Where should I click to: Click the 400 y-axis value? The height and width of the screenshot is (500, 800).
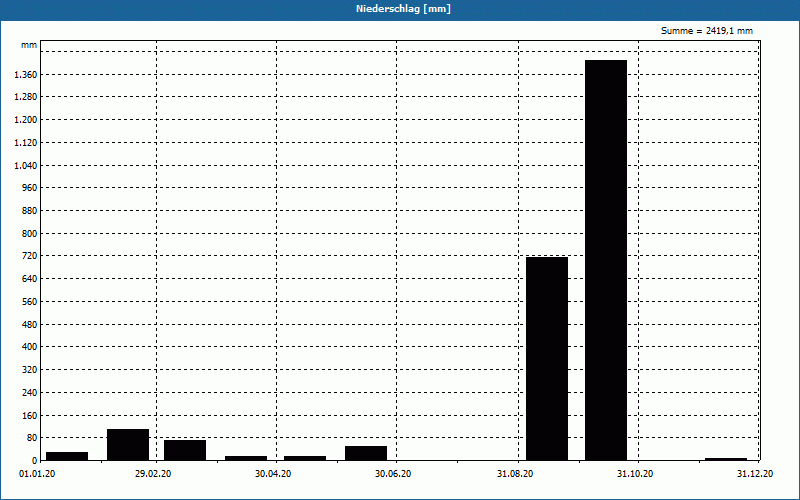click(31, 347)
